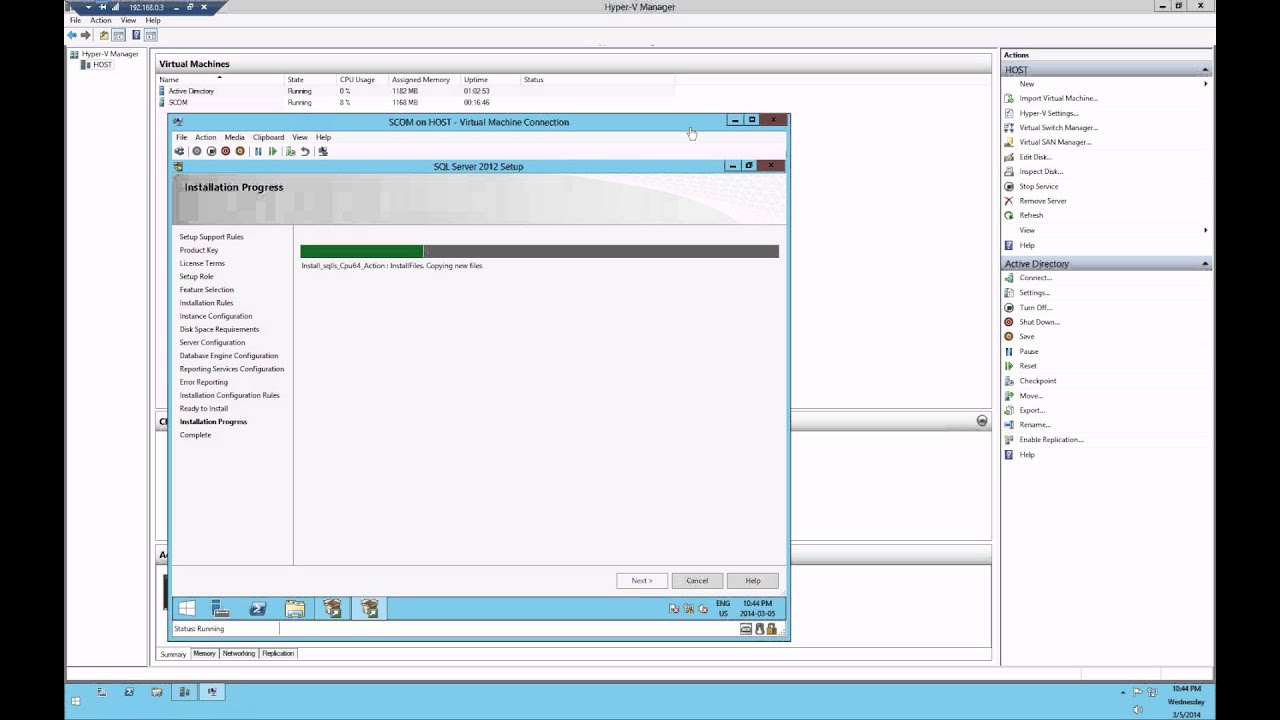The width and height of the screenshot is (1280, 720).
Task: Click Next in SQL Server Setup
Action: pyautogui.click(x=641, y=581)
